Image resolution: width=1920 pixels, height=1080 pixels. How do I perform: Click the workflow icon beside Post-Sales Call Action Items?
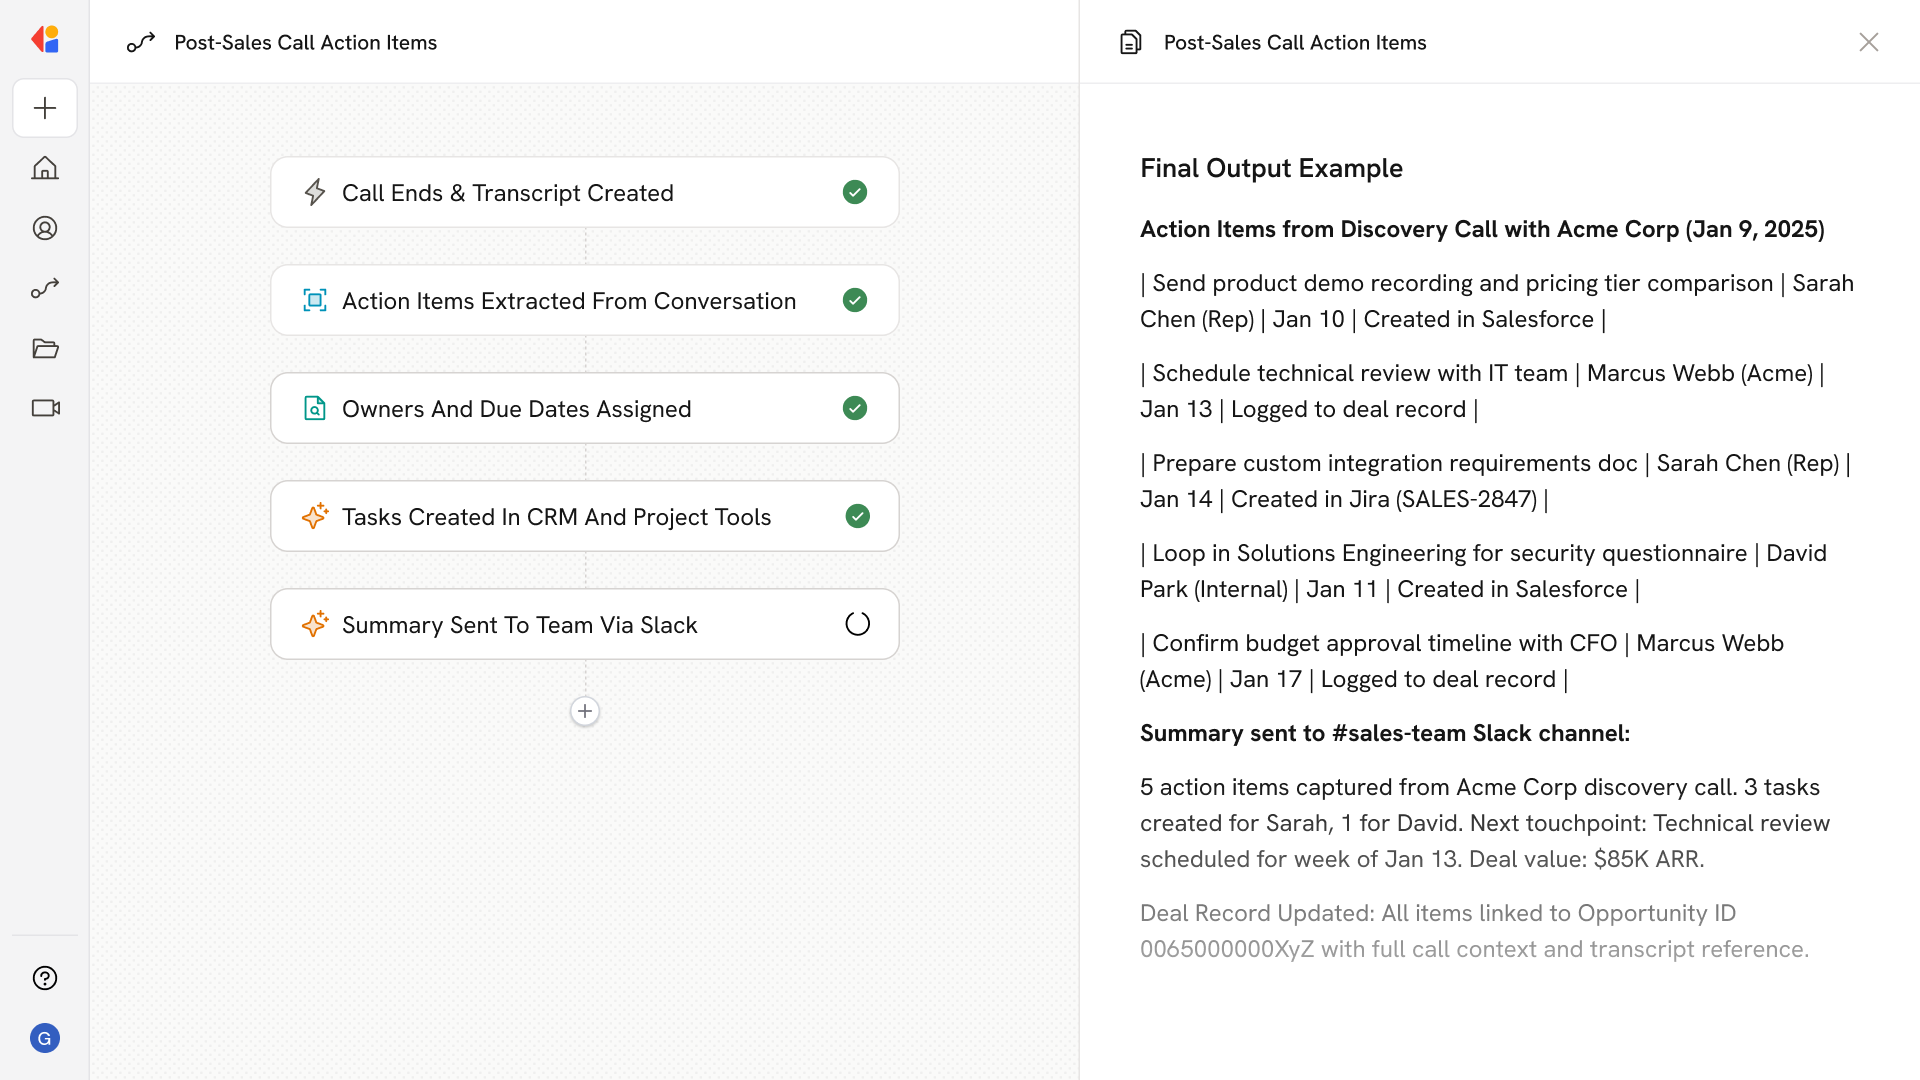[141, 42]
